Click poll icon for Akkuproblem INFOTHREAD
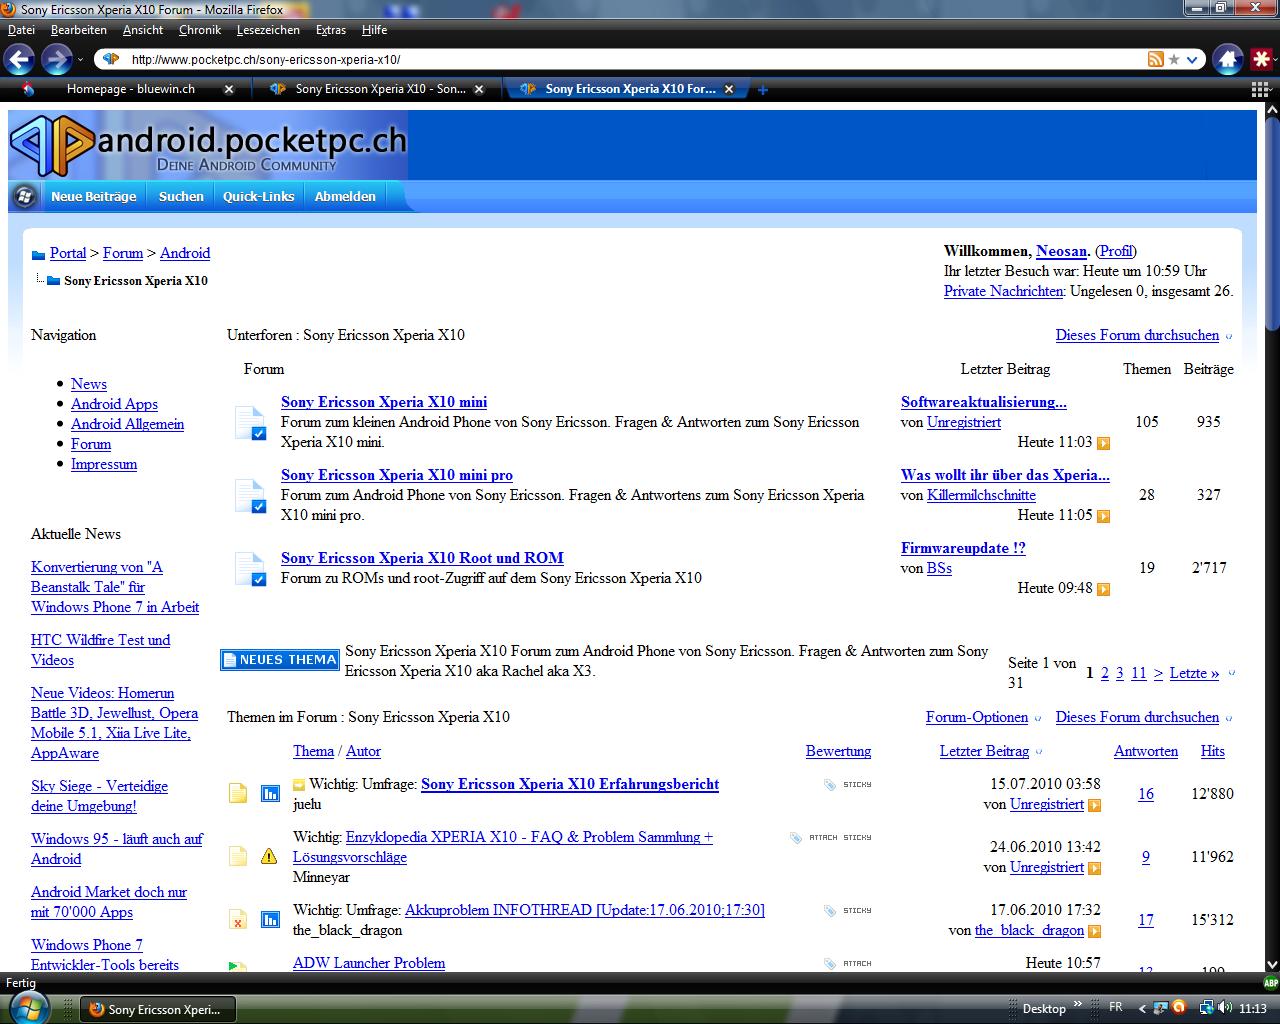The width and height of the screenshot is (1280, 1024). pyautogui.click(x=270, y=919)
